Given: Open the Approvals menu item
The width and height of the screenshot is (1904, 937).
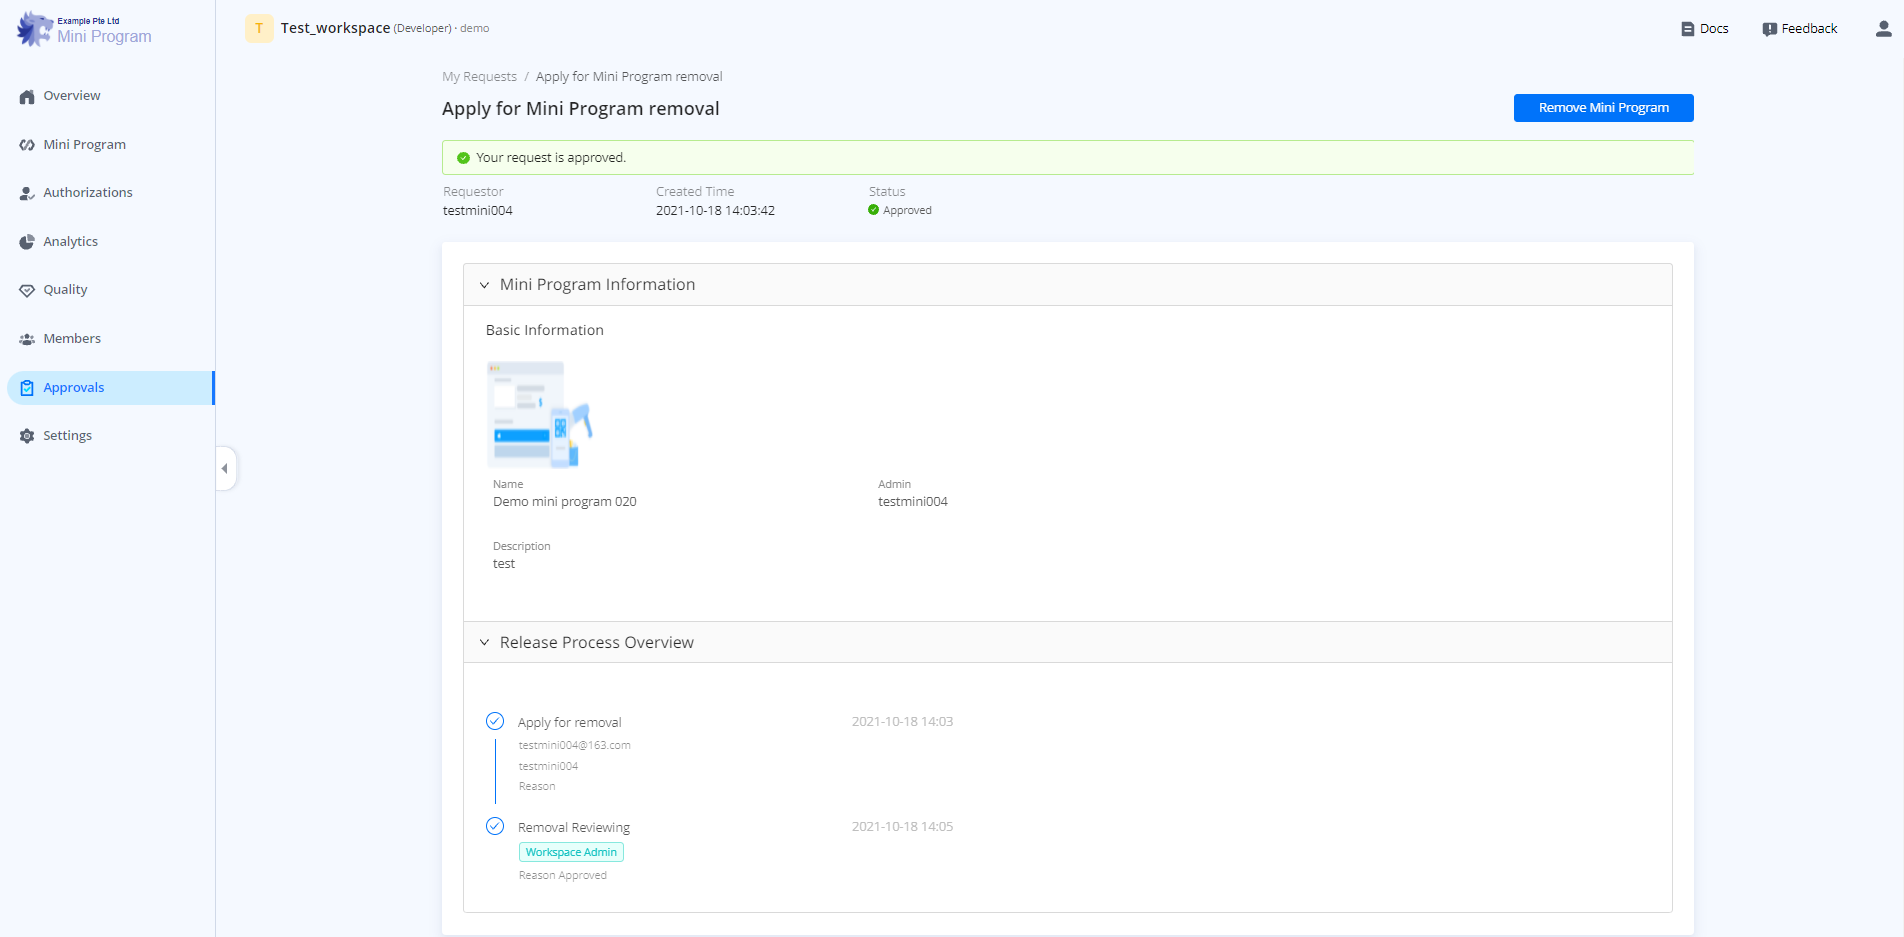Looking at the screenshot, I should pos(74,388).
